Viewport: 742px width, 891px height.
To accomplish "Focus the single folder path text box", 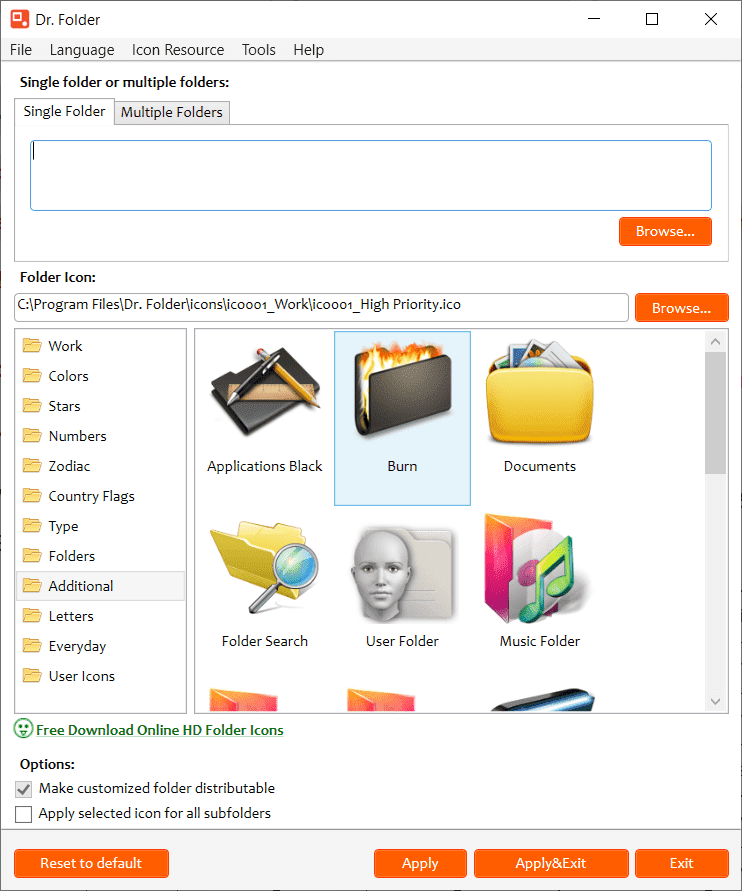I will point(370,176).
